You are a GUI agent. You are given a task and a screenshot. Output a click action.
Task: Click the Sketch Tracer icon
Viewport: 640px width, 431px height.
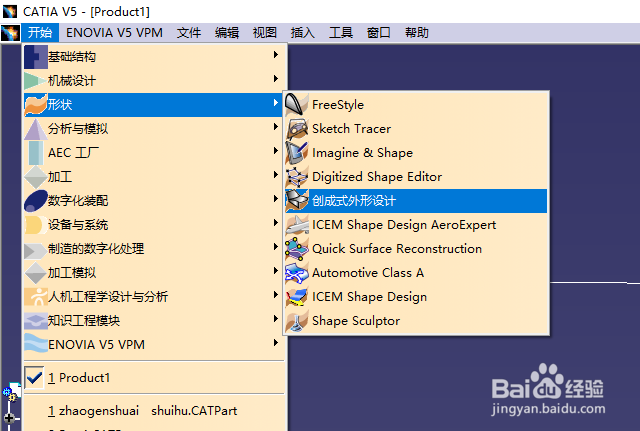(297, 129)
